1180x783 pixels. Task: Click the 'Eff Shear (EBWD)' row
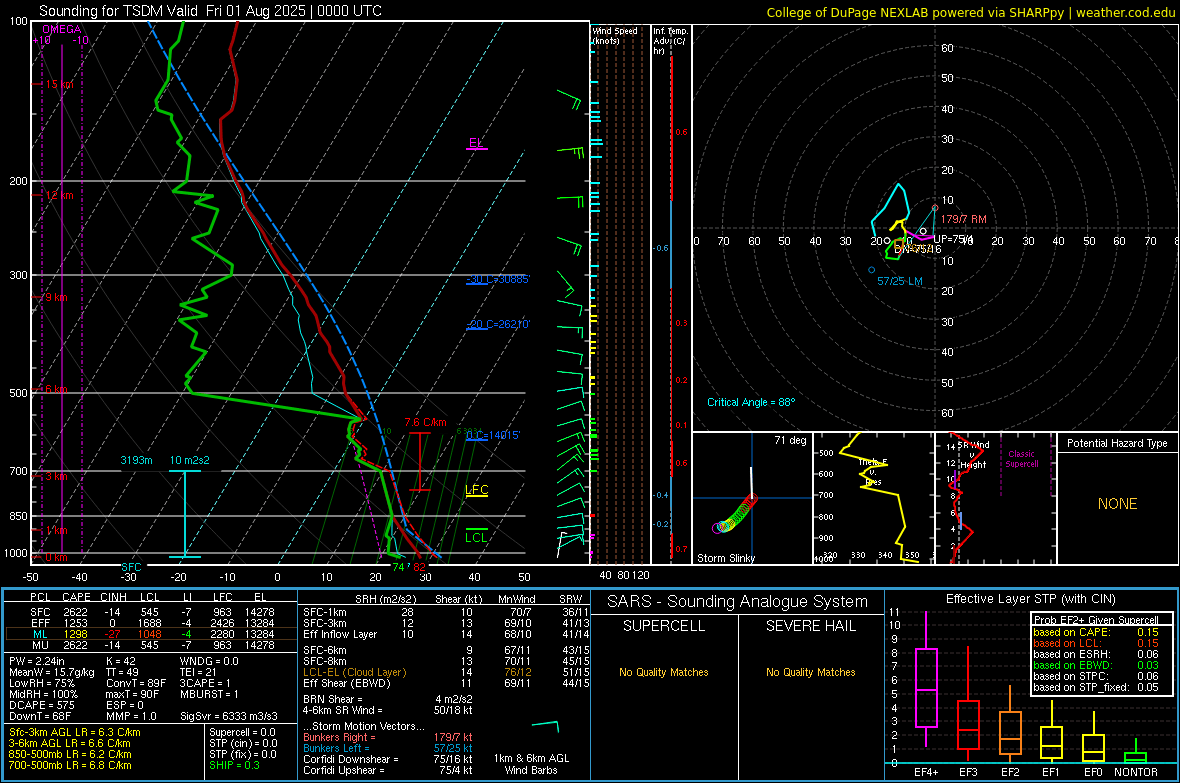(444, 684)
